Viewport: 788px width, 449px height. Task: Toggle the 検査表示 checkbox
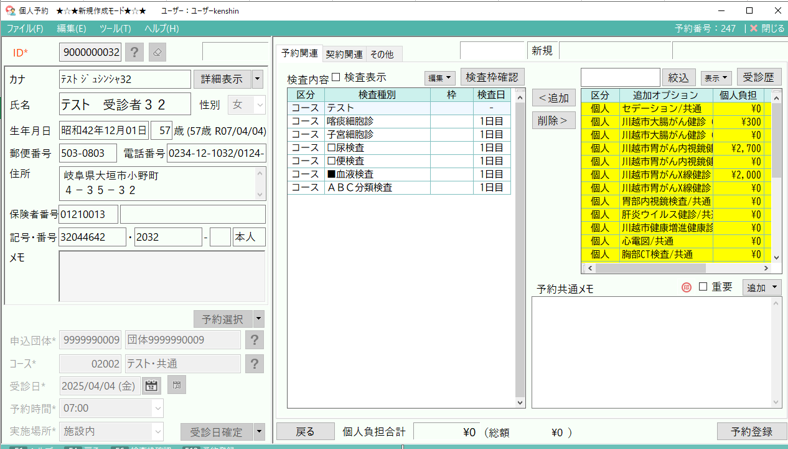[336, 77]
